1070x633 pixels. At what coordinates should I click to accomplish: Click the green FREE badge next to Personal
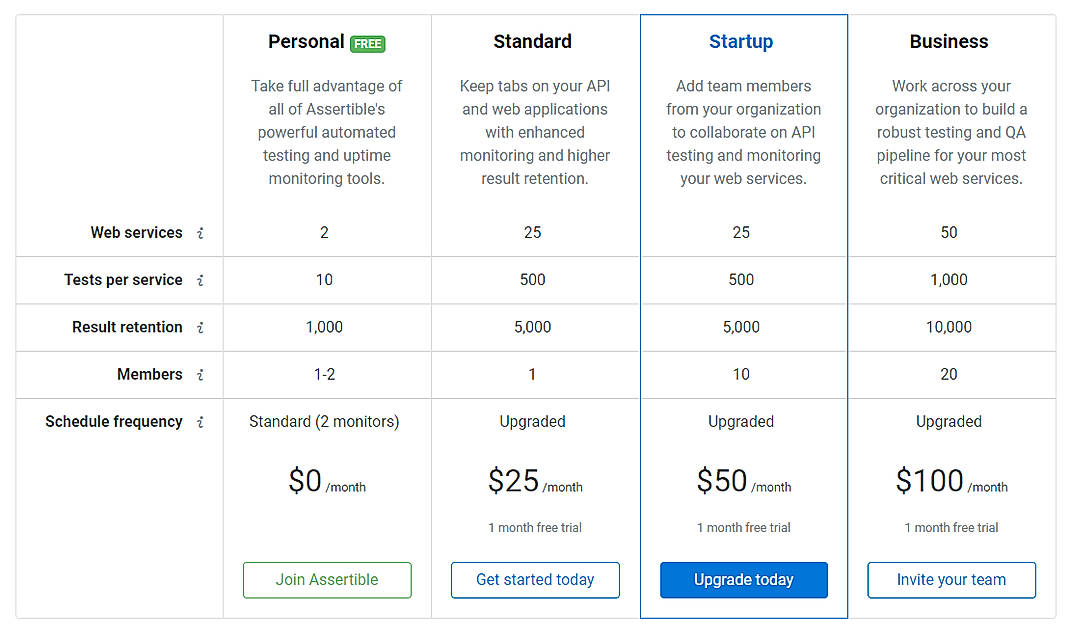[x=368, y=43]
